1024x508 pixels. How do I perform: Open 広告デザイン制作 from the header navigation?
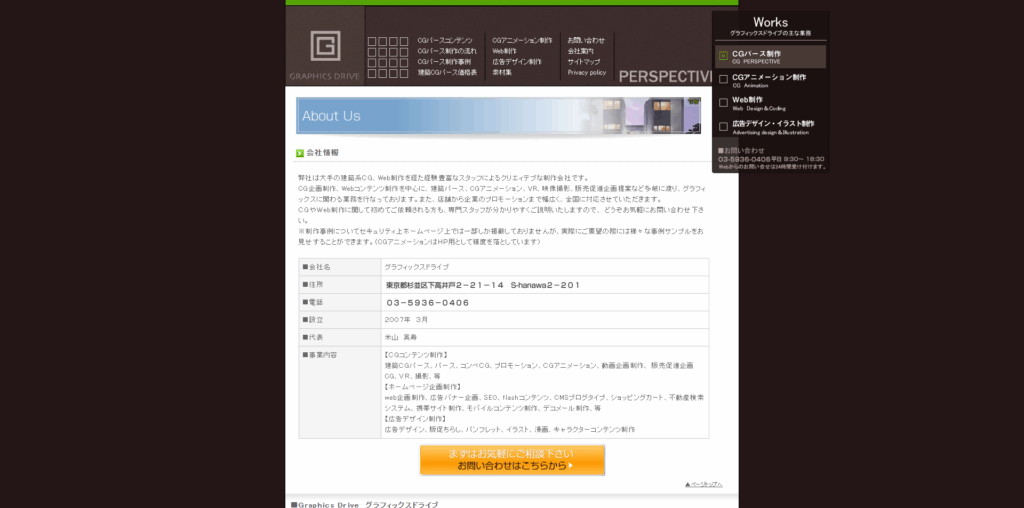click(516, 62)
